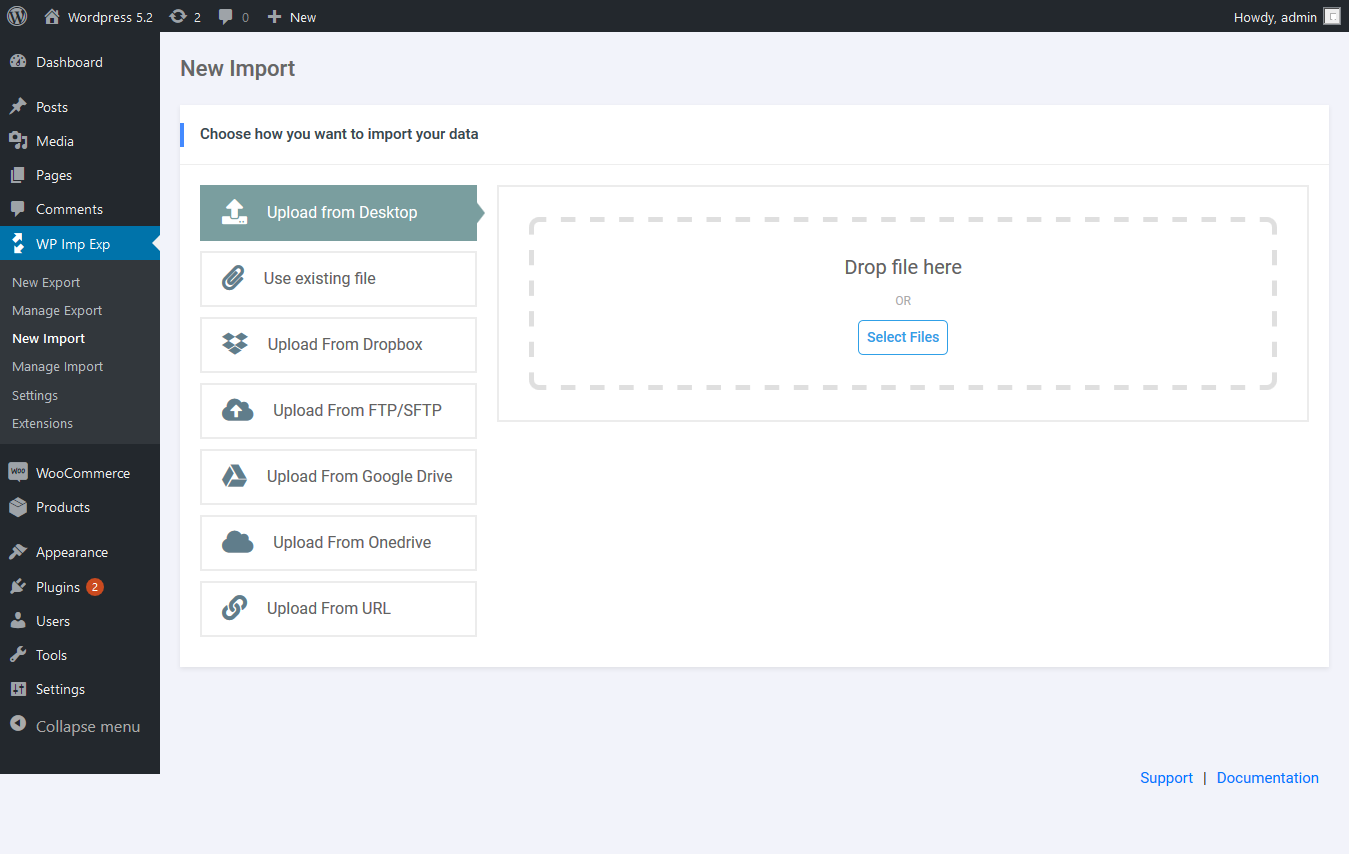Select the FTP/SFTP upload icon
Image resolution: width=1349 pixels, height=854 pixels.
pyautogui.click(x=237, y=410)
